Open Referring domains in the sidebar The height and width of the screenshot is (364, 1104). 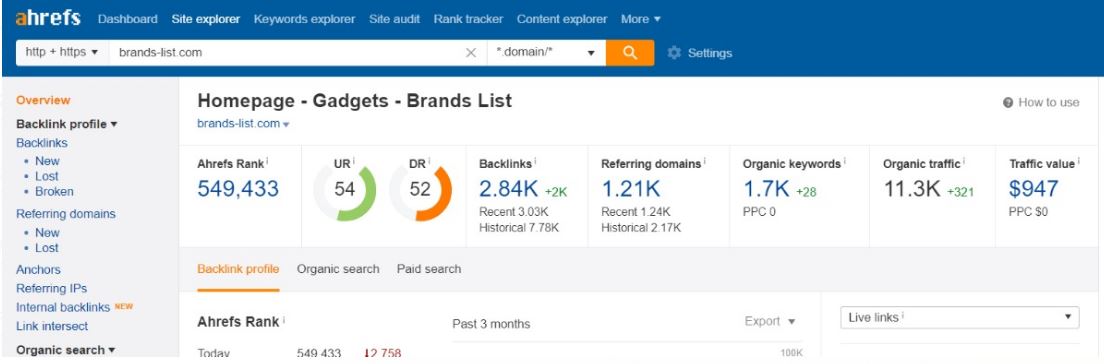(x=65, y=214)
